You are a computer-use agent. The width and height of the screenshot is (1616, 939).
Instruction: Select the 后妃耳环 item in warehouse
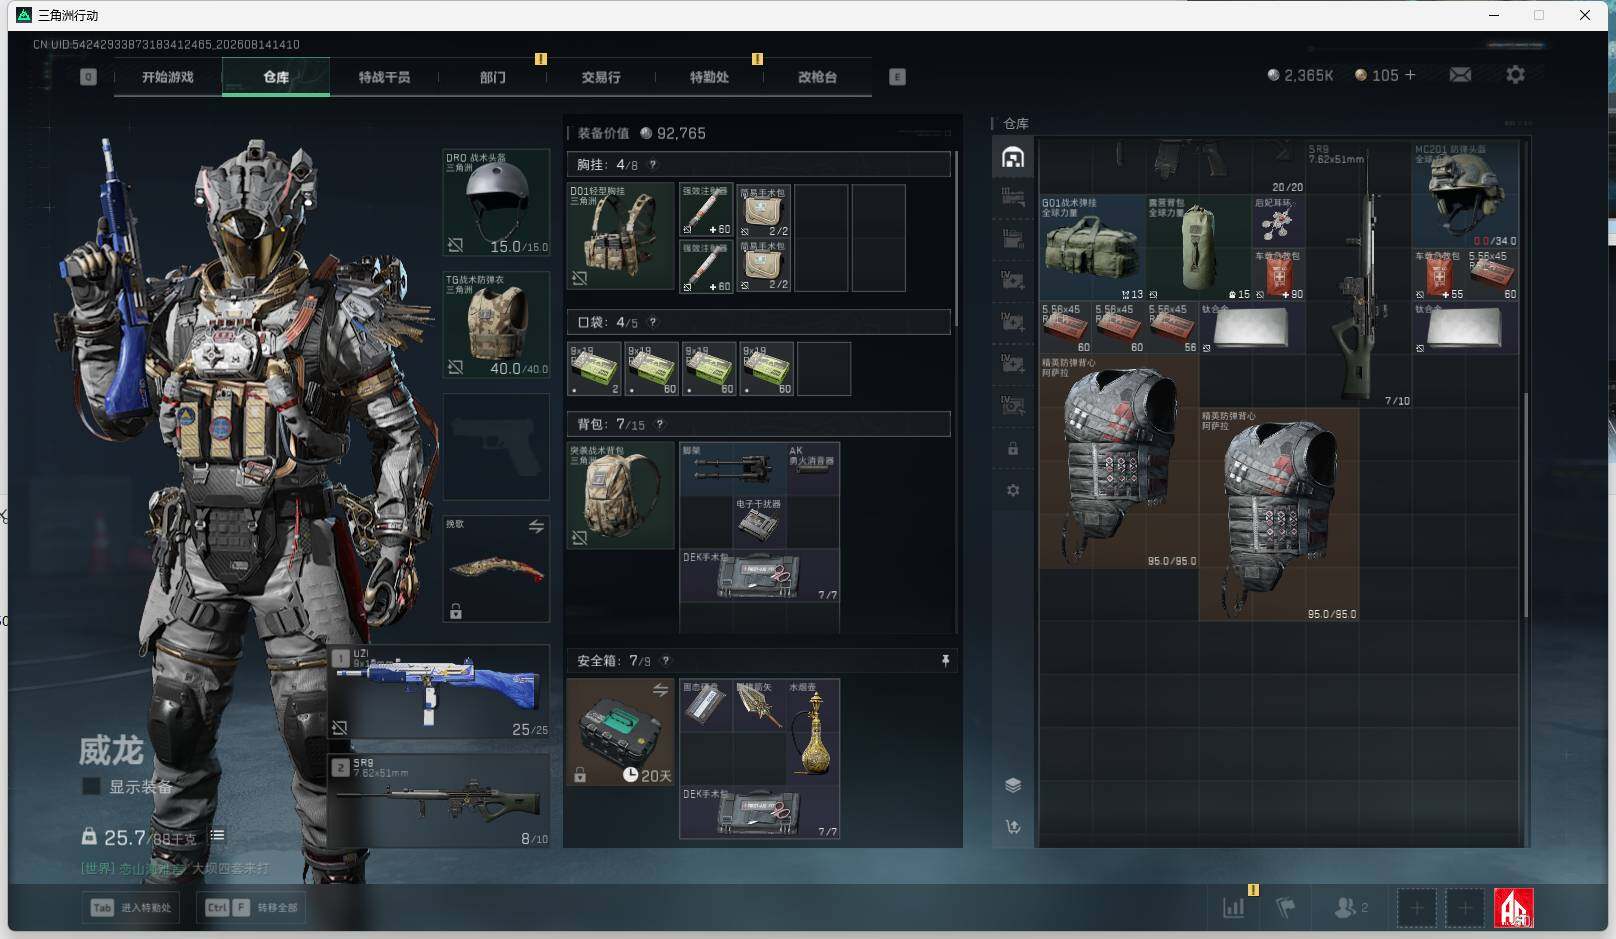(x=1279, y=221)
